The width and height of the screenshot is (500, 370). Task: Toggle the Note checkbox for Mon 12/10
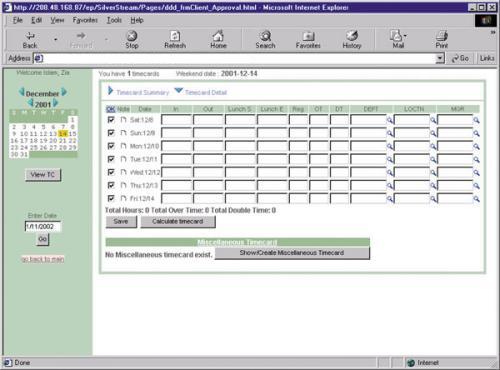pos(123,146)
